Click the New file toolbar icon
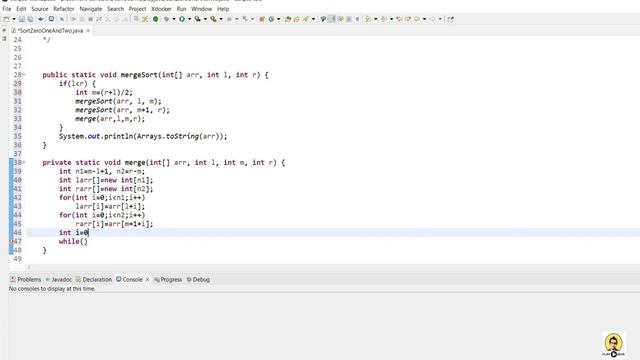Image resolution: width=640 pixels, height=360 pixels. point(6,19)
